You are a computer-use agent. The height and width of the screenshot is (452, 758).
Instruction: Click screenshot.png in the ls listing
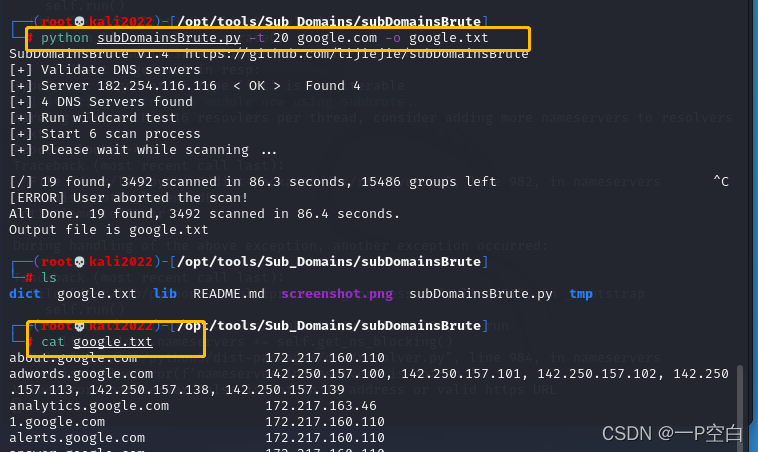pyautogui.click(x=337, y=293)
